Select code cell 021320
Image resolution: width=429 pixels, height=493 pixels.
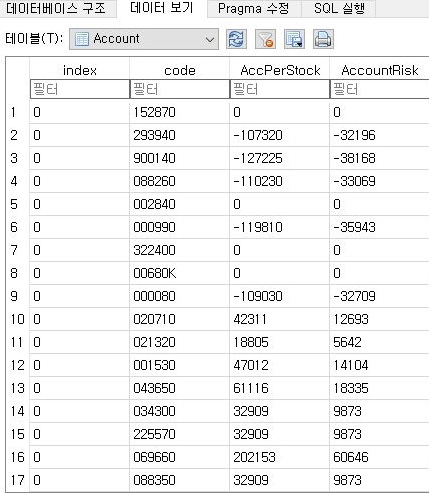point(179,342)
